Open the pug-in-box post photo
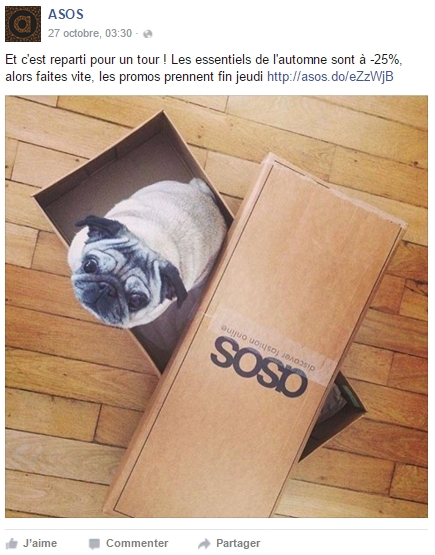The height and width of the screenshot is (555, 435). point(216,307)
